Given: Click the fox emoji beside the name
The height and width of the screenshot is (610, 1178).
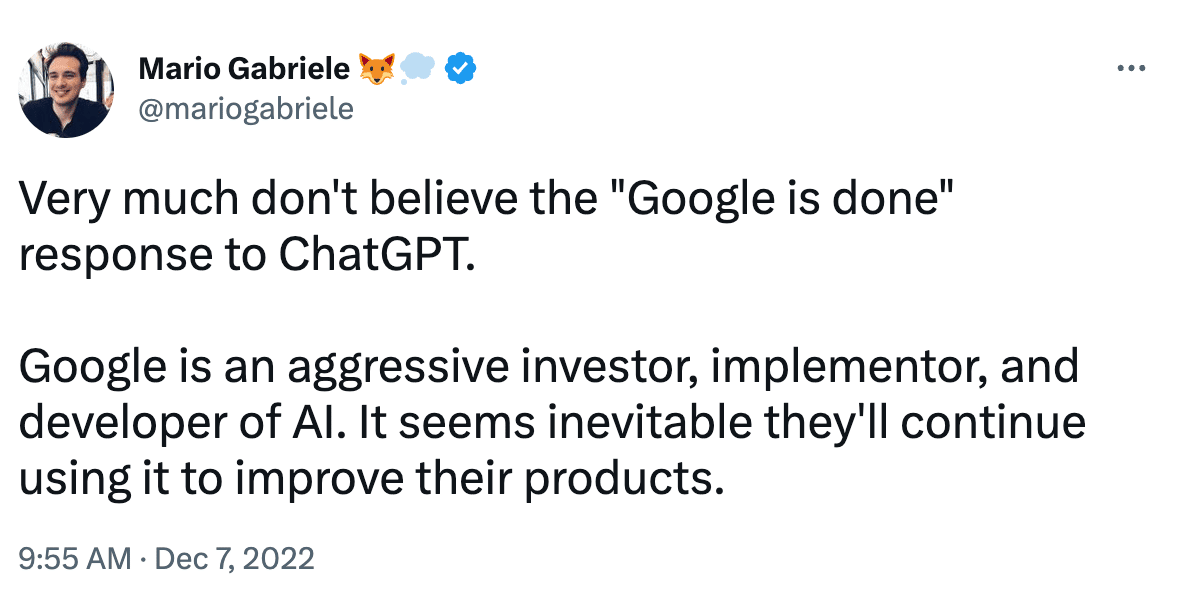Looking at the screenshot, I should point(376,69).
